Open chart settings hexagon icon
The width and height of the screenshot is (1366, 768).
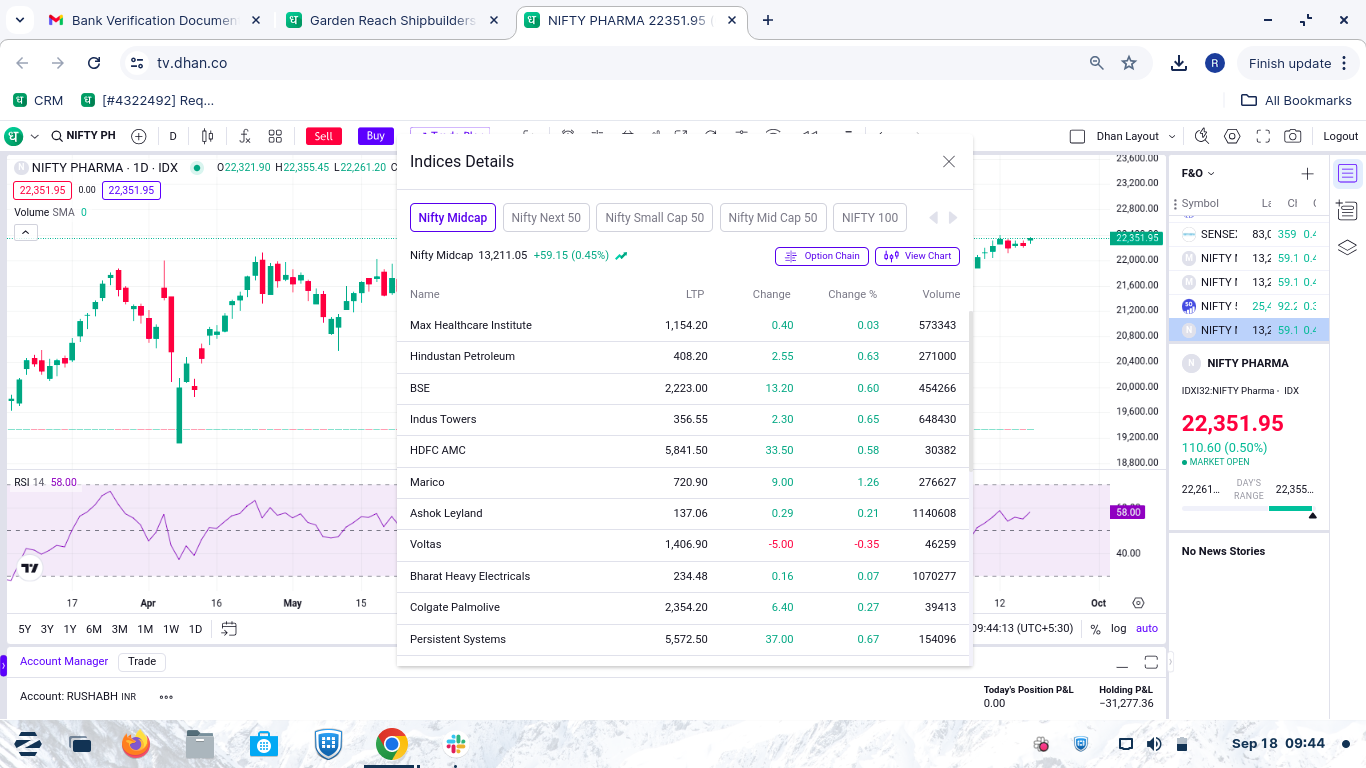[1232, 136]
